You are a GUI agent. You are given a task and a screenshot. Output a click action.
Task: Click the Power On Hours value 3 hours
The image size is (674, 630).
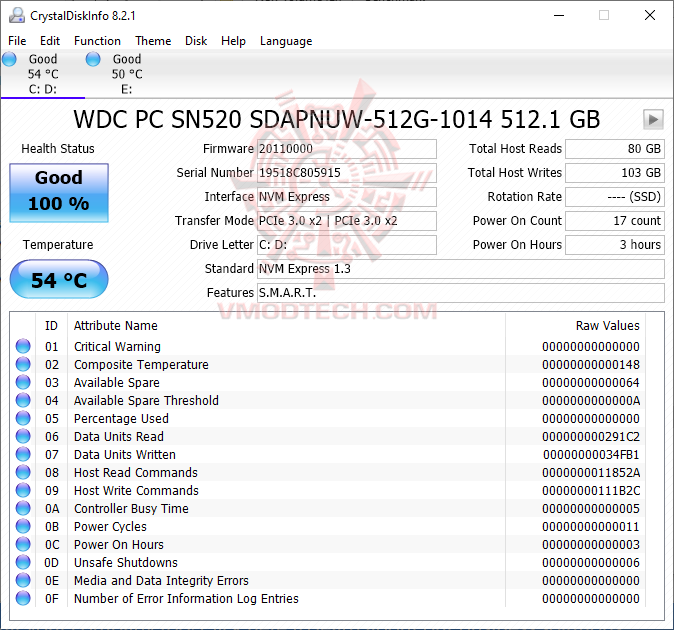click(x=615, y=245)
